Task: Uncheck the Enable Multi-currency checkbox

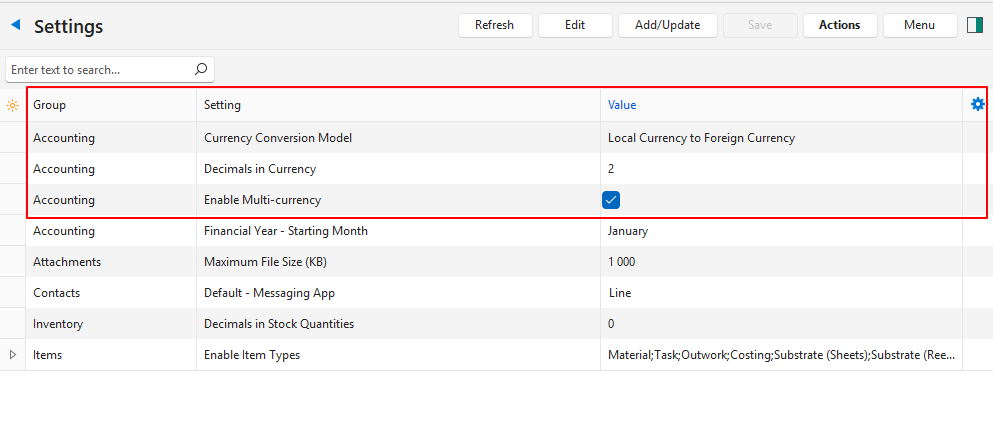Action: pyautogui.click(x=611, y=200)
